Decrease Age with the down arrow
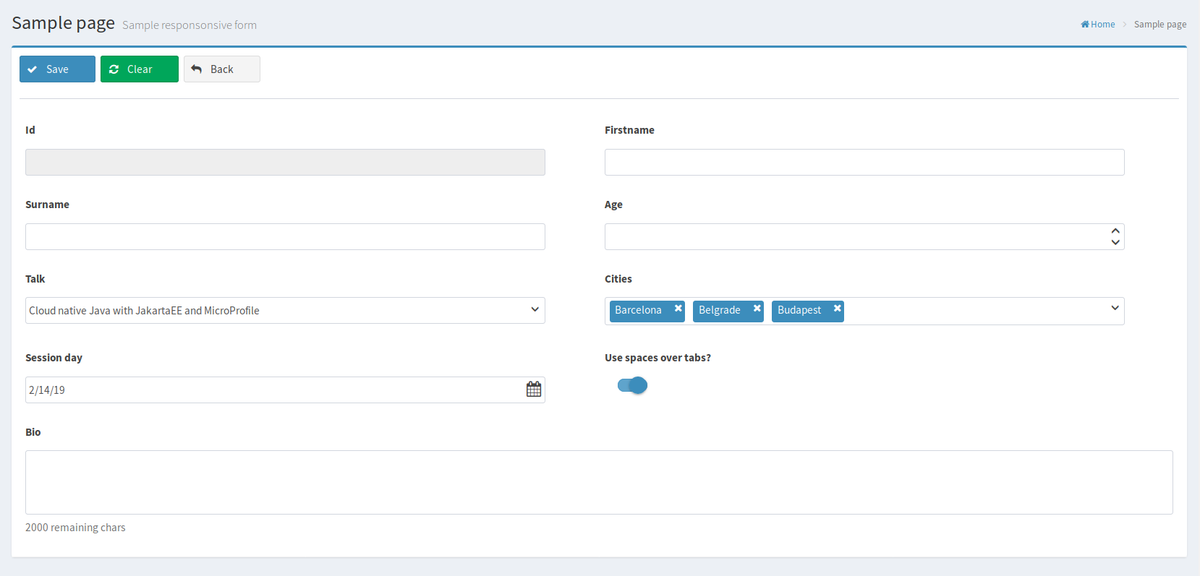Viewport: 1200px width, 576px height. click(1115, 242)
